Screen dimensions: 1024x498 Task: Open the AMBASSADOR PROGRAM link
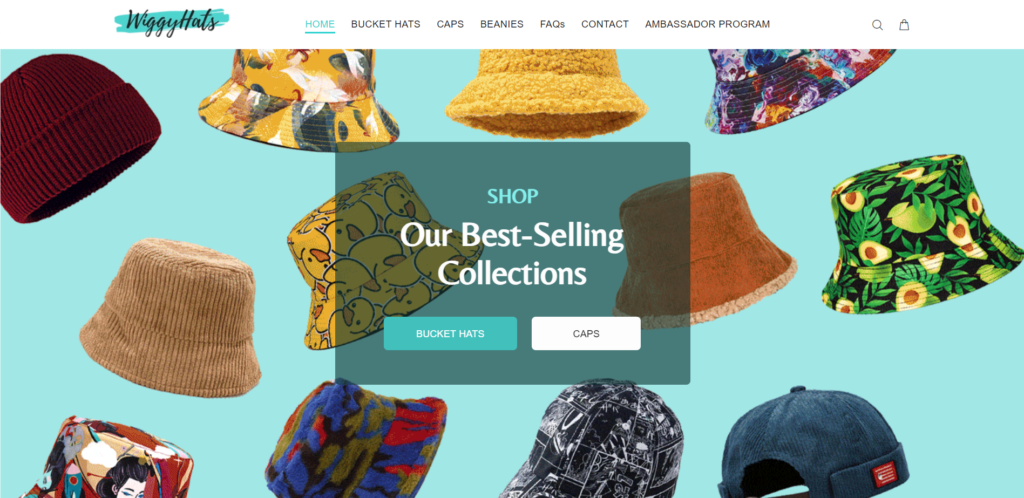coord(707,24)
